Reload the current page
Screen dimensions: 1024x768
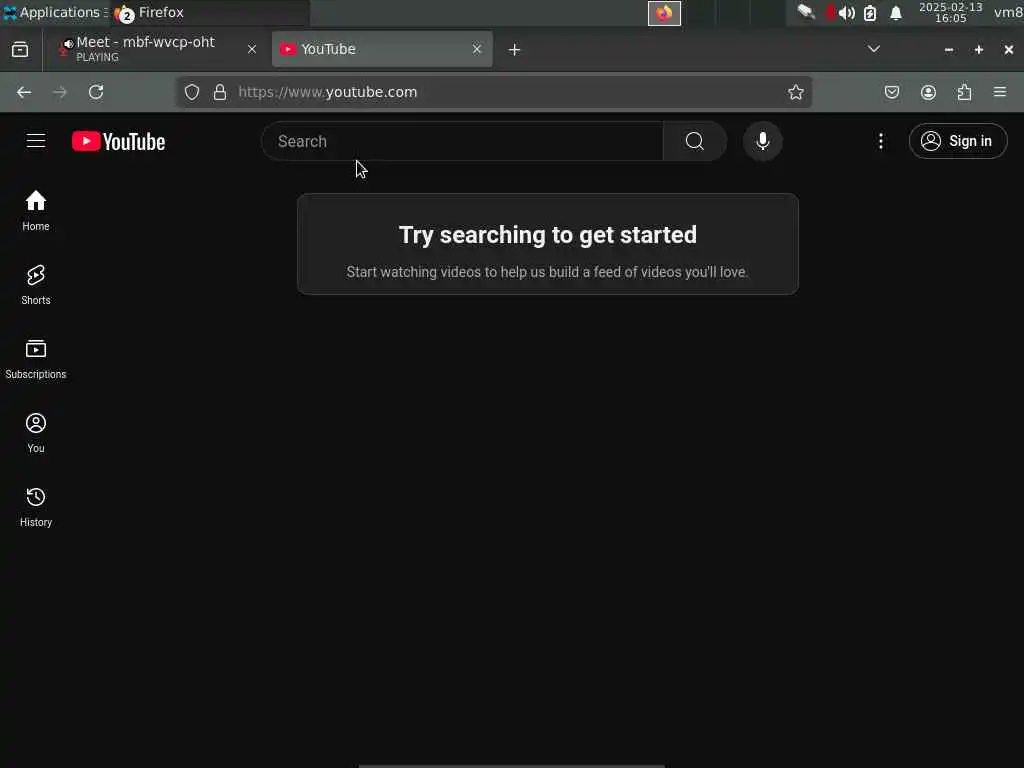96,92
